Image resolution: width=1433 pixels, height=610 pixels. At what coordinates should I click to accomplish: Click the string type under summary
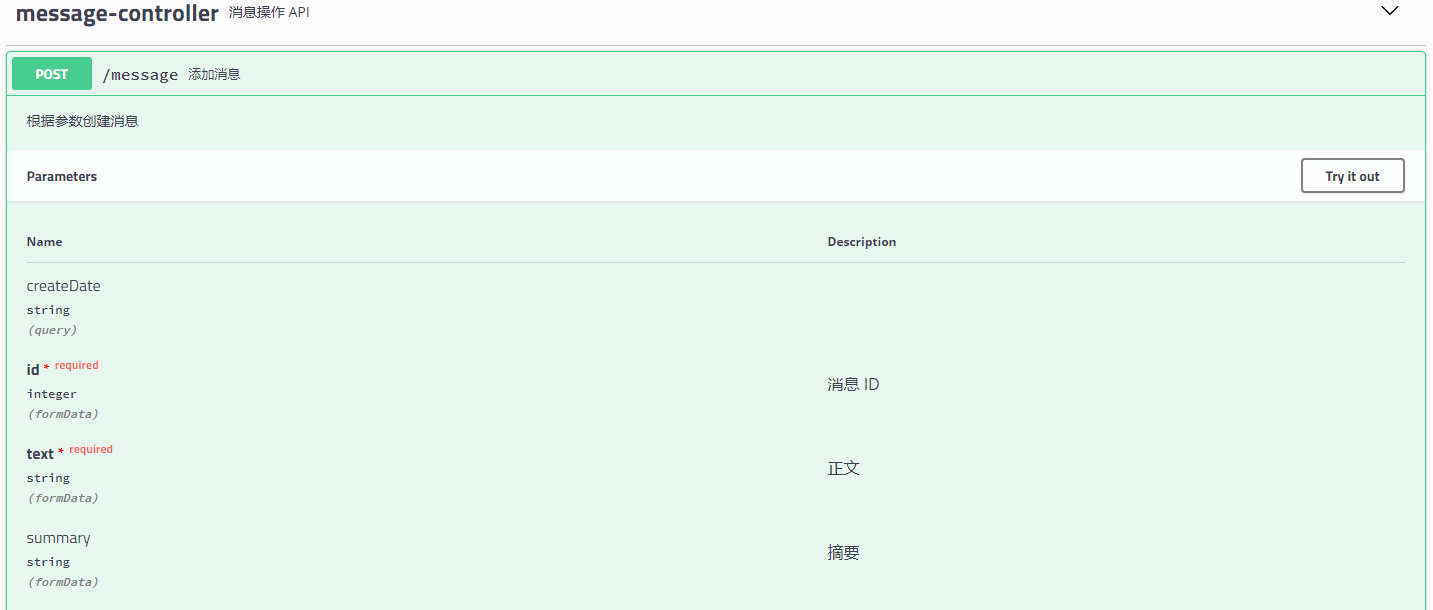(x=48, y=562)
